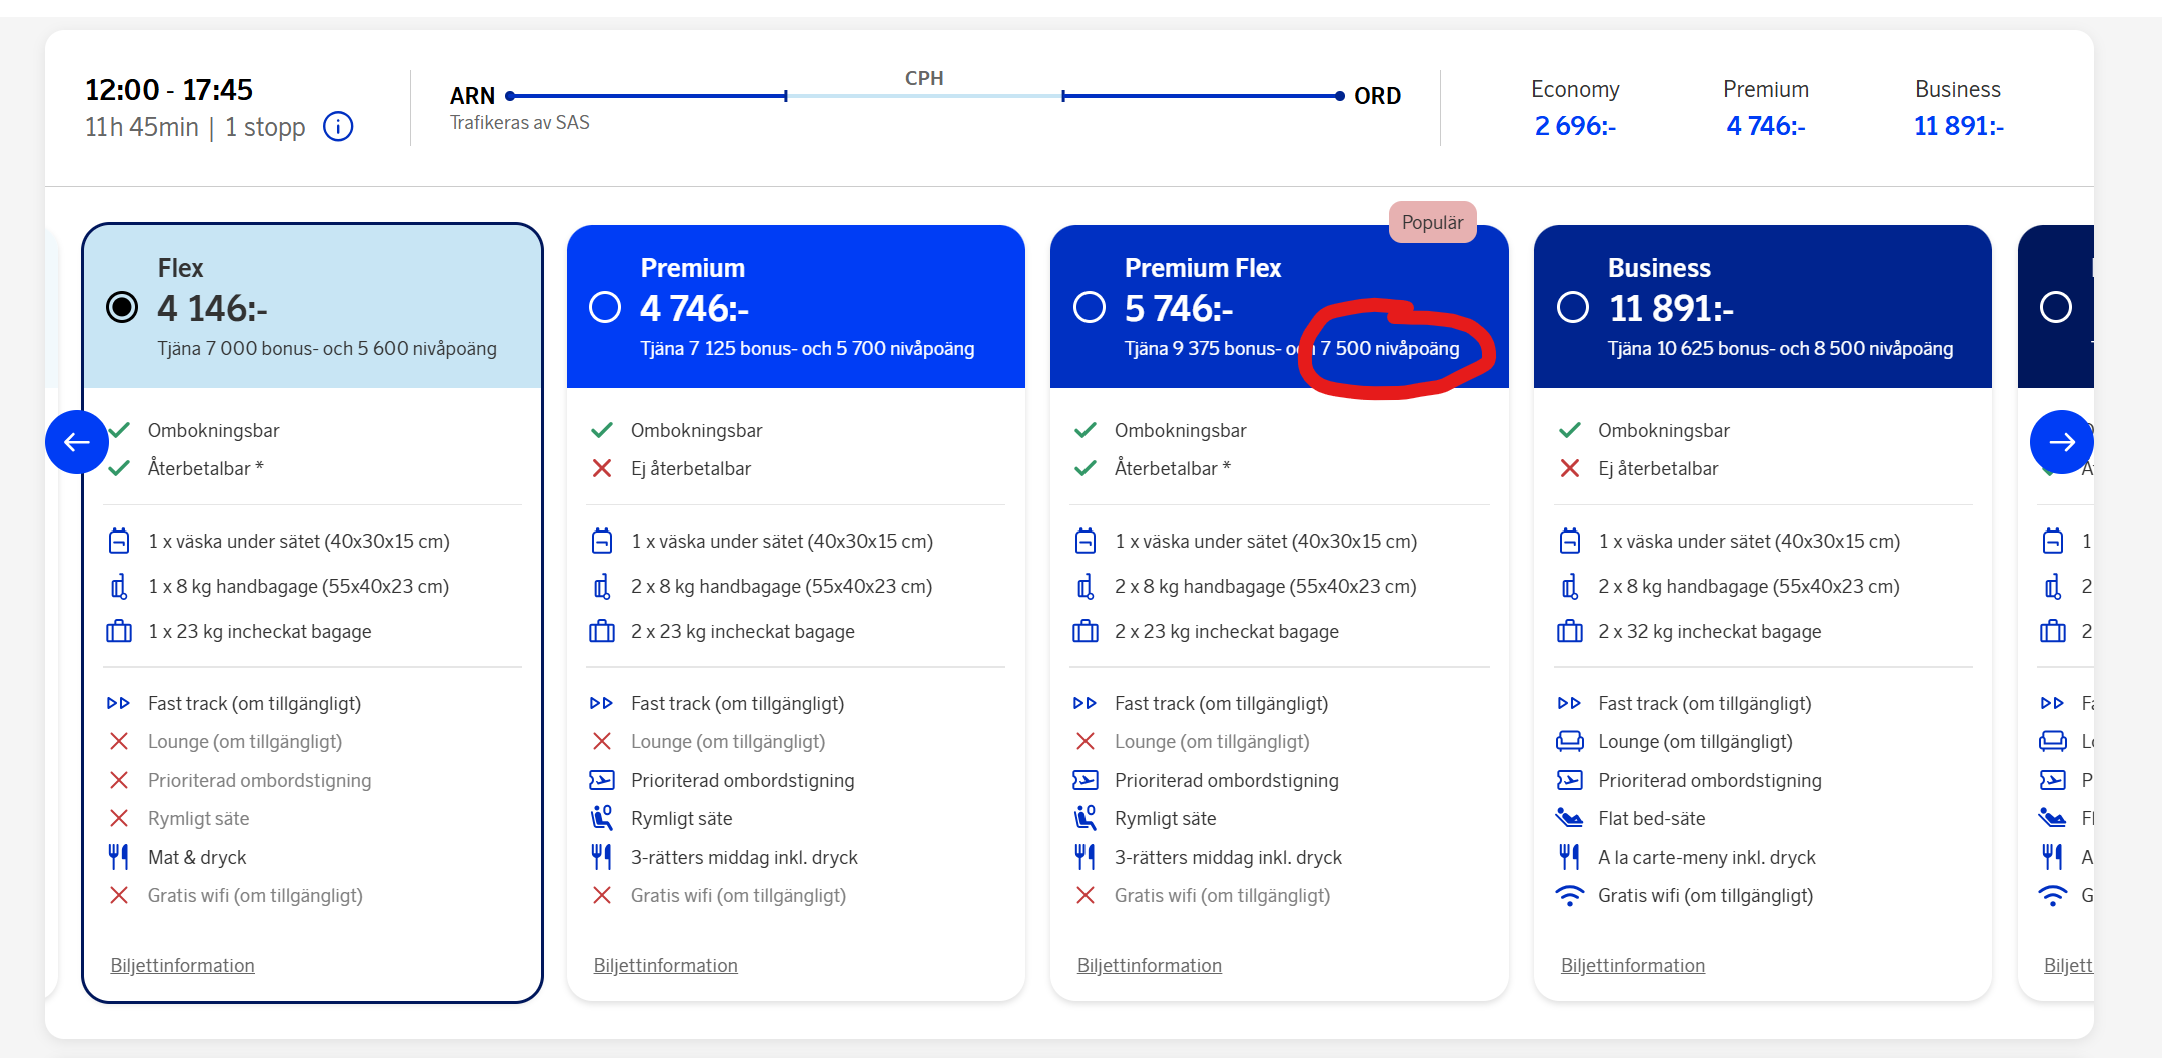
Task: Click Flat bed-säte icon in Business card
Action: (1570, 818)
